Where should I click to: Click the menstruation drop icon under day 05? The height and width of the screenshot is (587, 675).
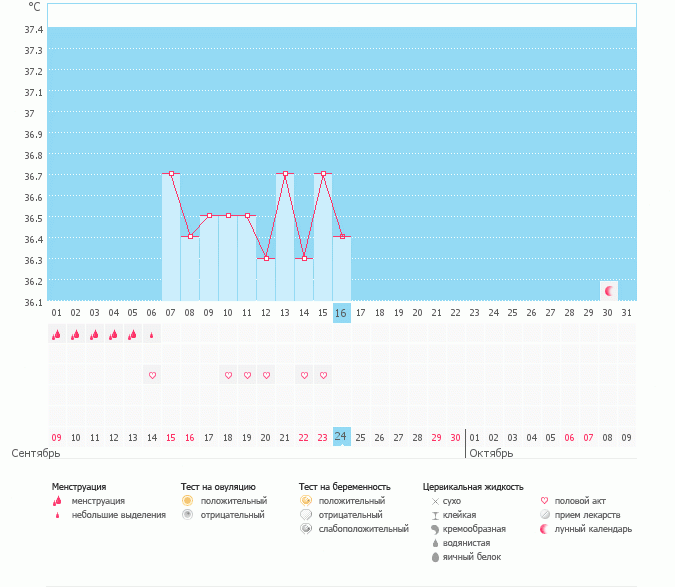[132, 335]
